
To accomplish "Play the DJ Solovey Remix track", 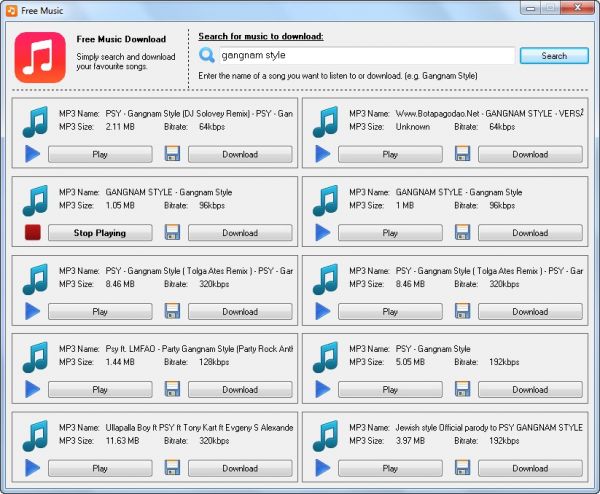I will [100, 154].
